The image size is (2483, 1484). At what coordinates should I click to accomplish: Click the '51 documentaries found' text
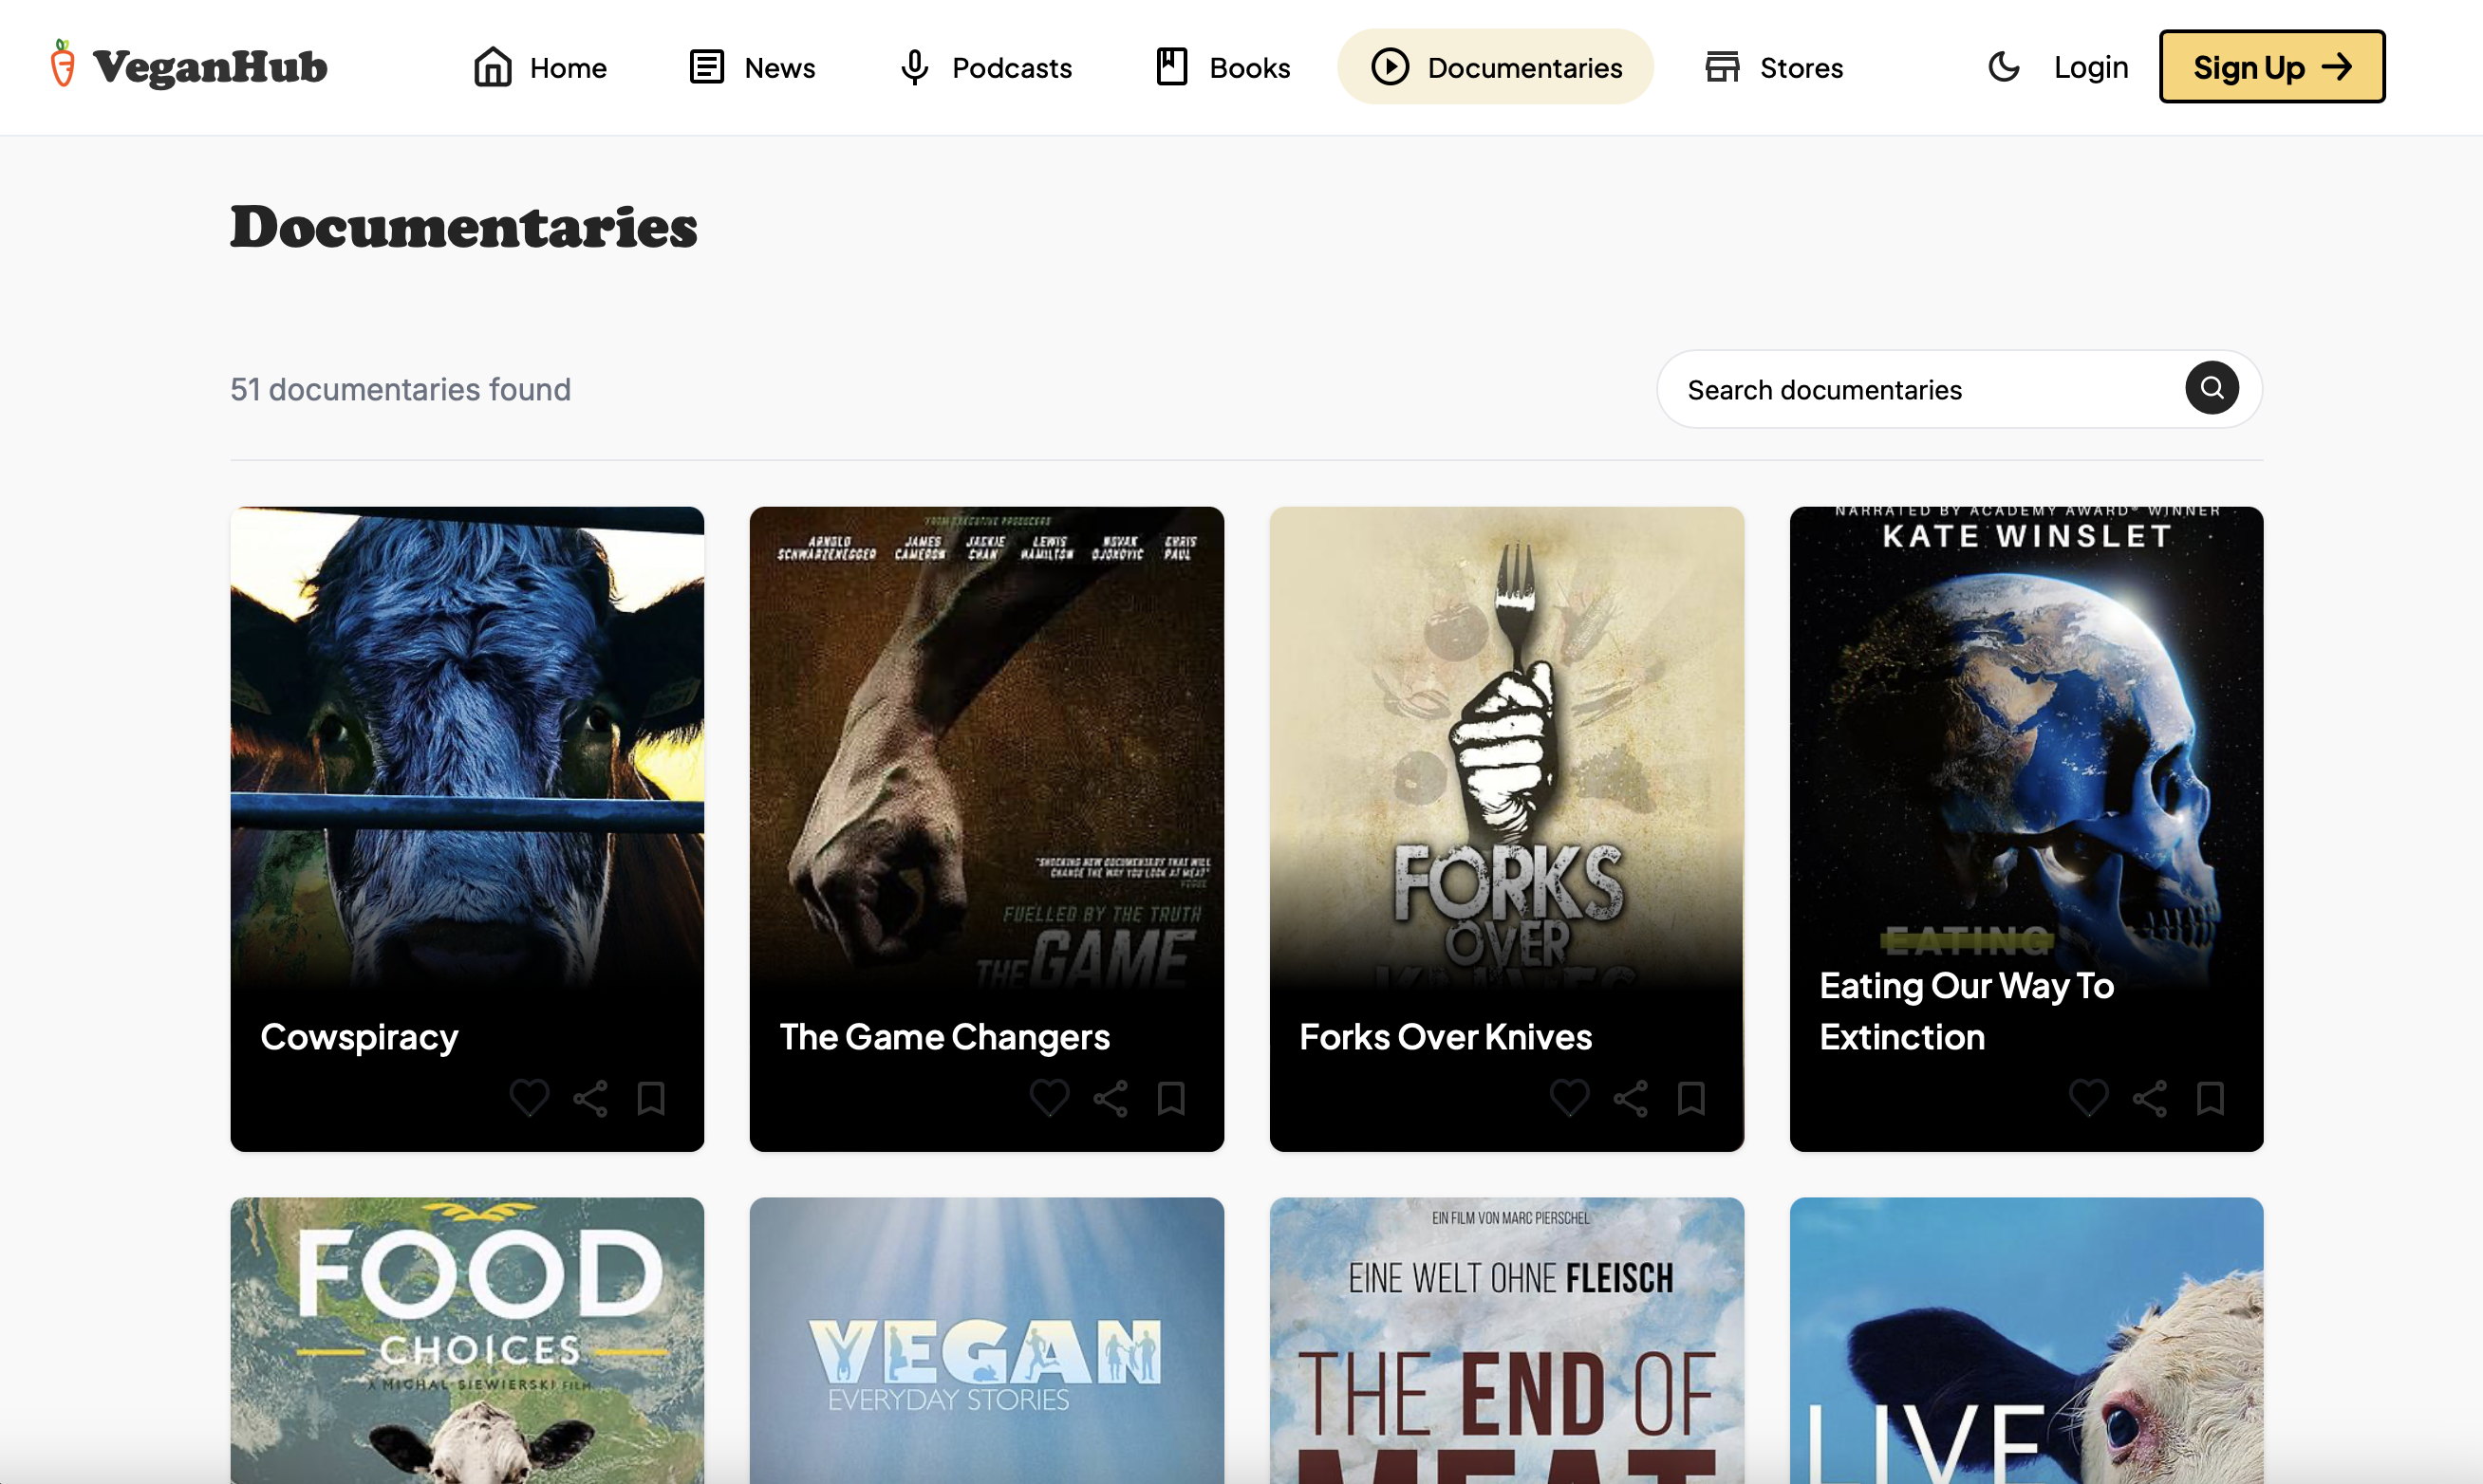(x=400, y=389)
